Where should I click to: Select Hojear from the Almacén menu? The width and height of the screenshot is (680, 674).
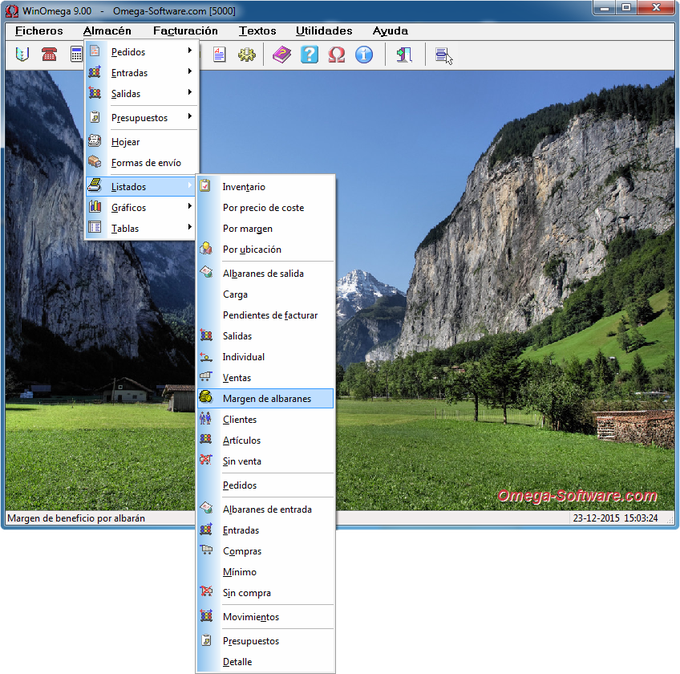(141, 142)
